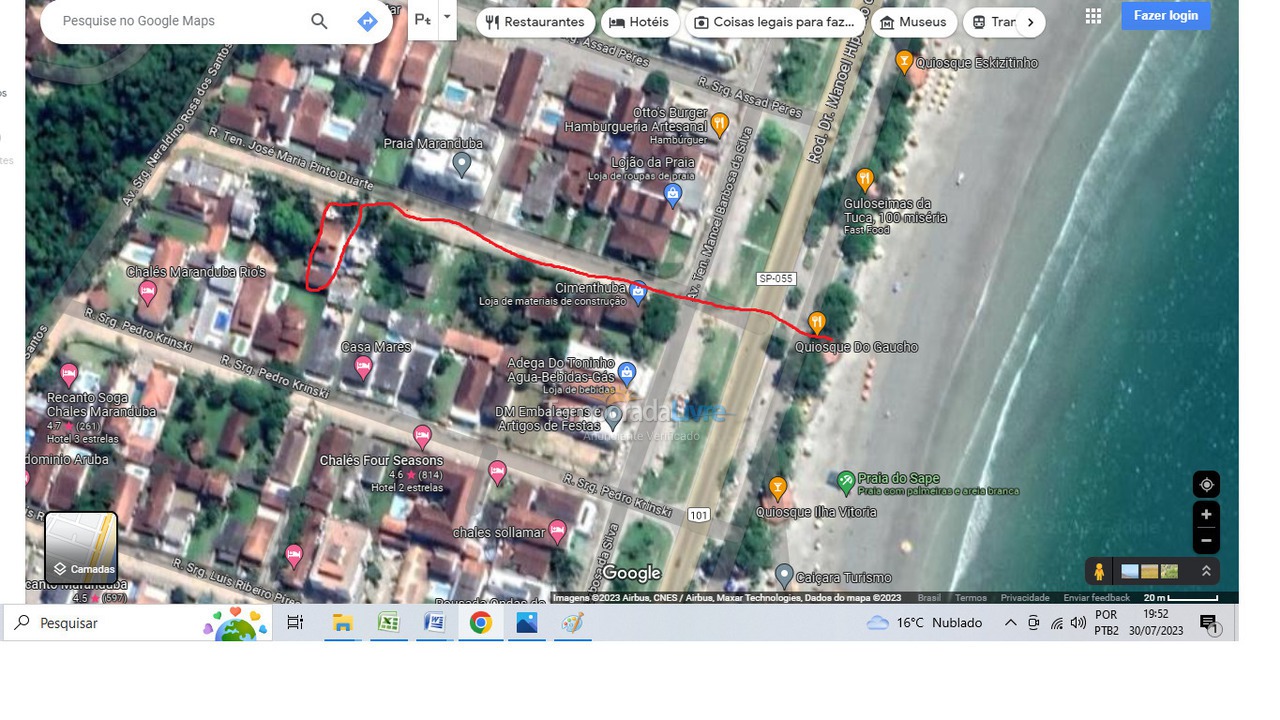1280x720 pixels.
Task: Expand hidden taskbar icons chevron
Action: (1010, 622)
